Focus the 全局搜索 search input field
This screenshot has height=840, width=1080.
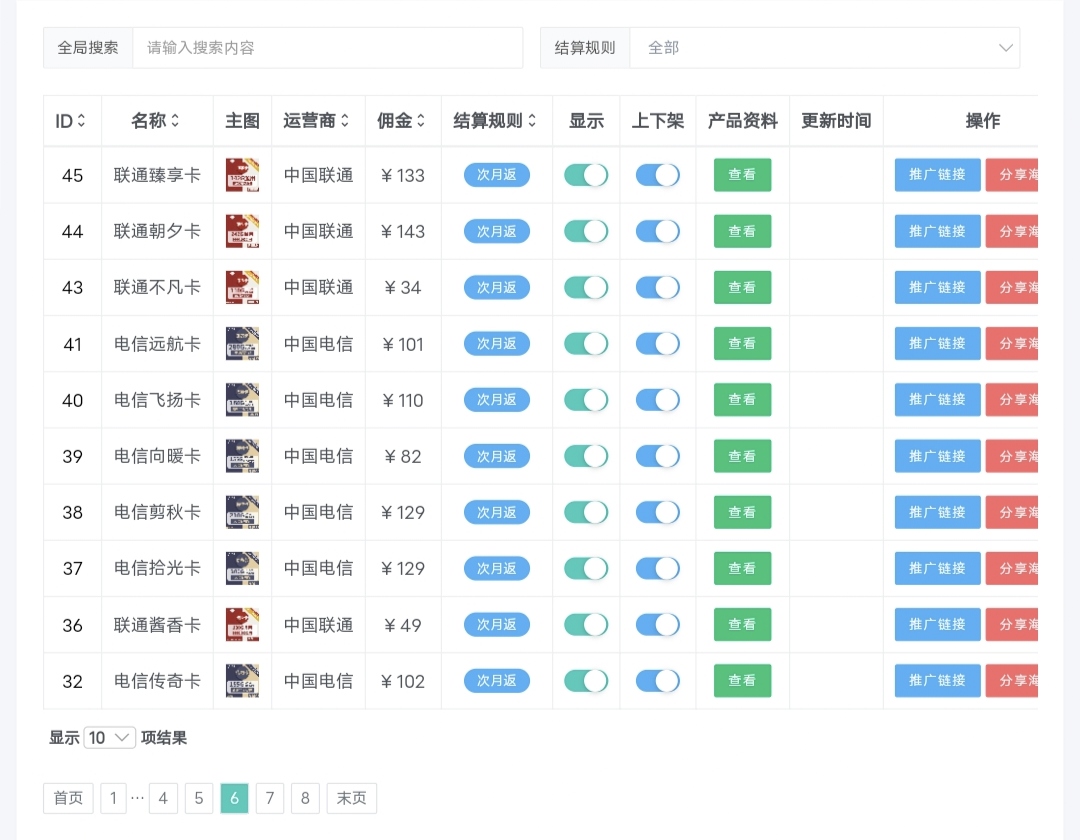(327, 48)
